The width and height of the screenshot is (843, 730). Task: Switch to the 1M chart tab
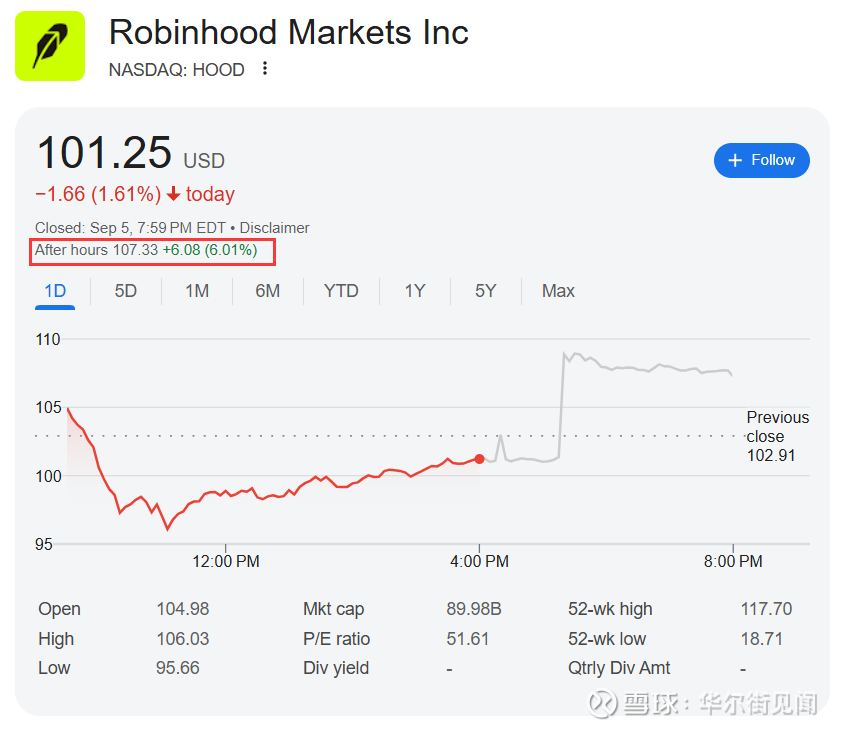point(197,291)
